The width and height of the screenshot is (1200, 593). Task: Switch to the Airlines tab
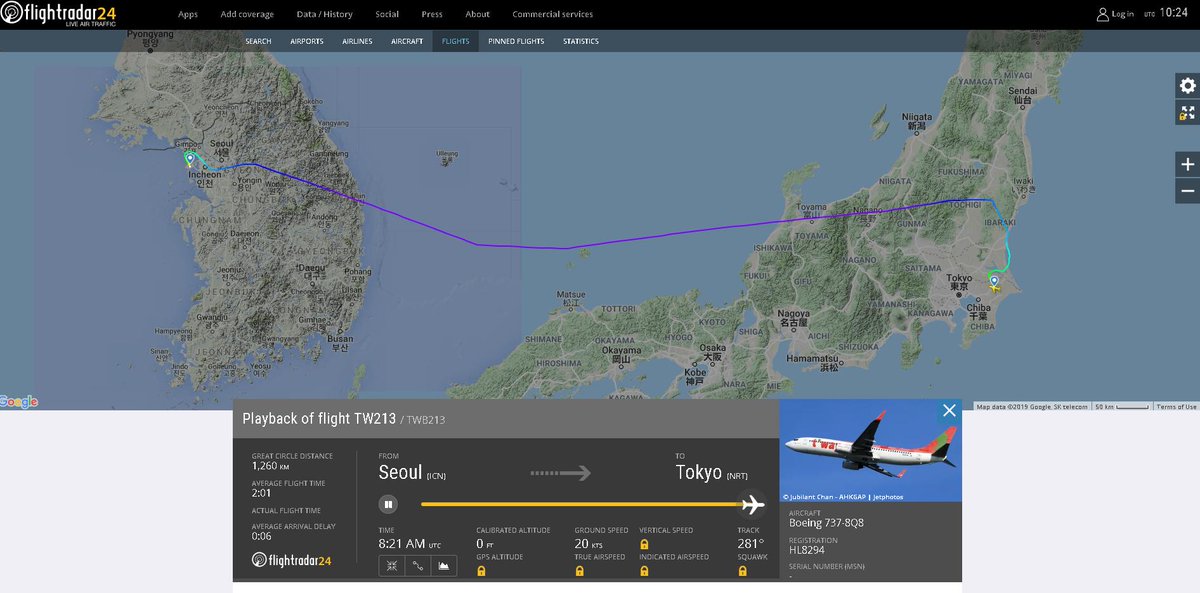[357, 41]
